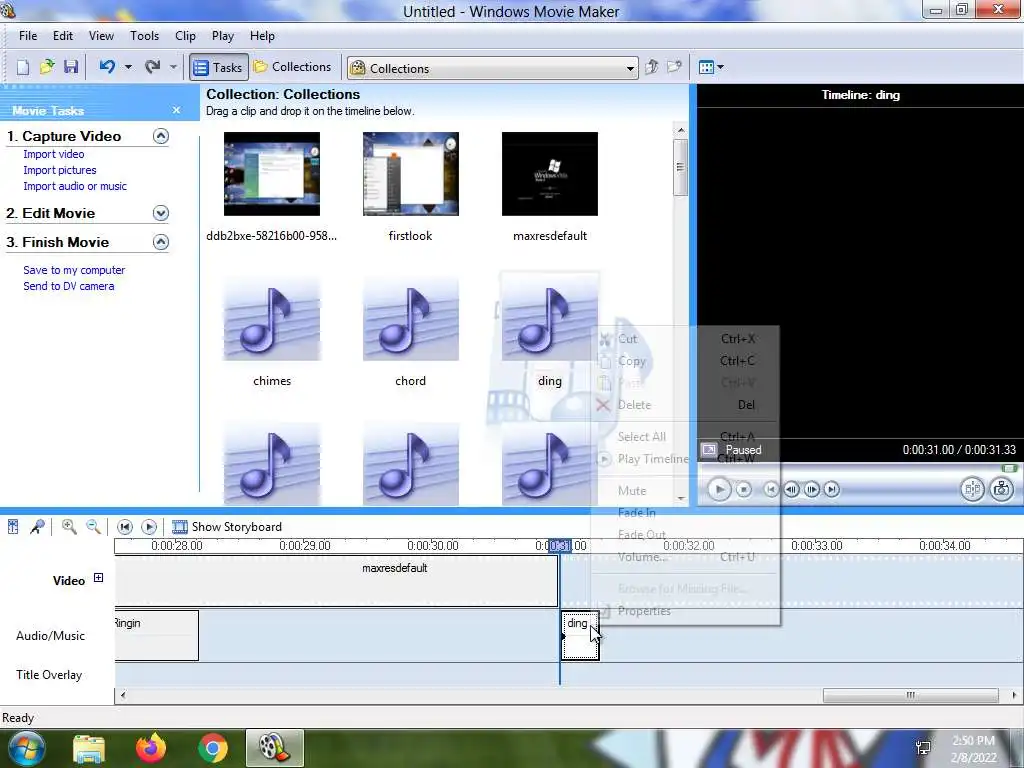This screenshot has height=768, width=1024.
Task: Step to the next frame
Action: [812, 489]
